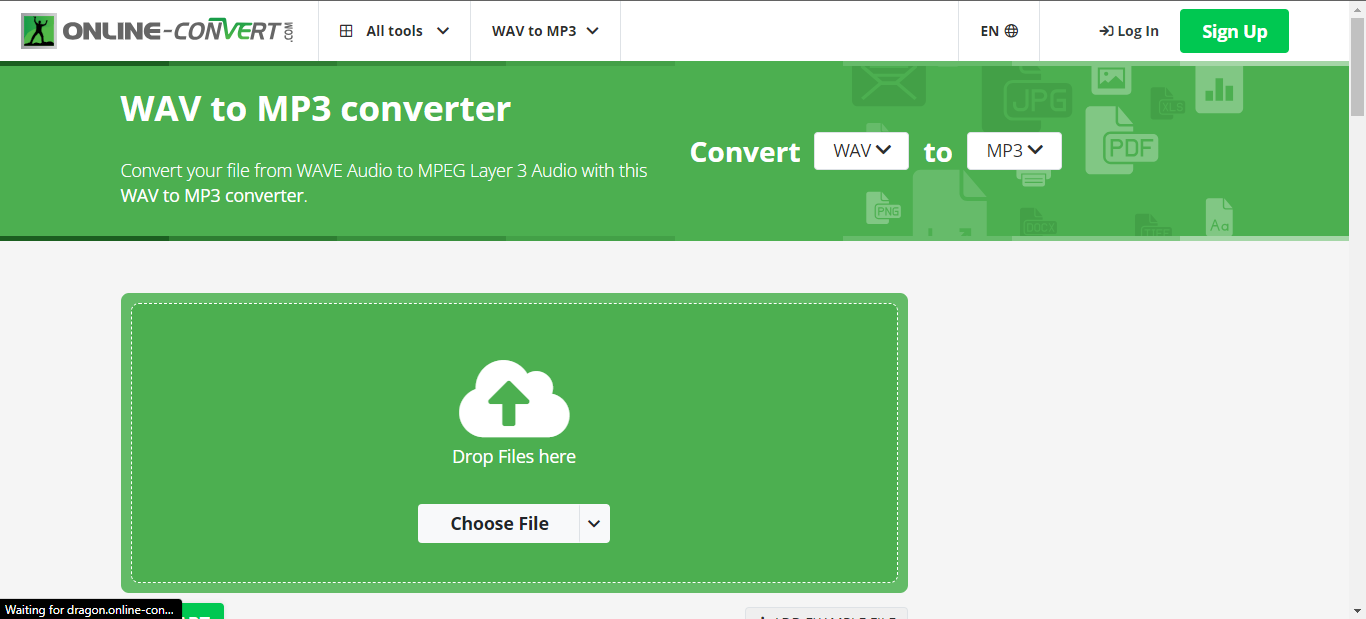The height and width of the screenshot is (619, 1366).
Task: Click the cloud upload icon
Action: (514, 399)
